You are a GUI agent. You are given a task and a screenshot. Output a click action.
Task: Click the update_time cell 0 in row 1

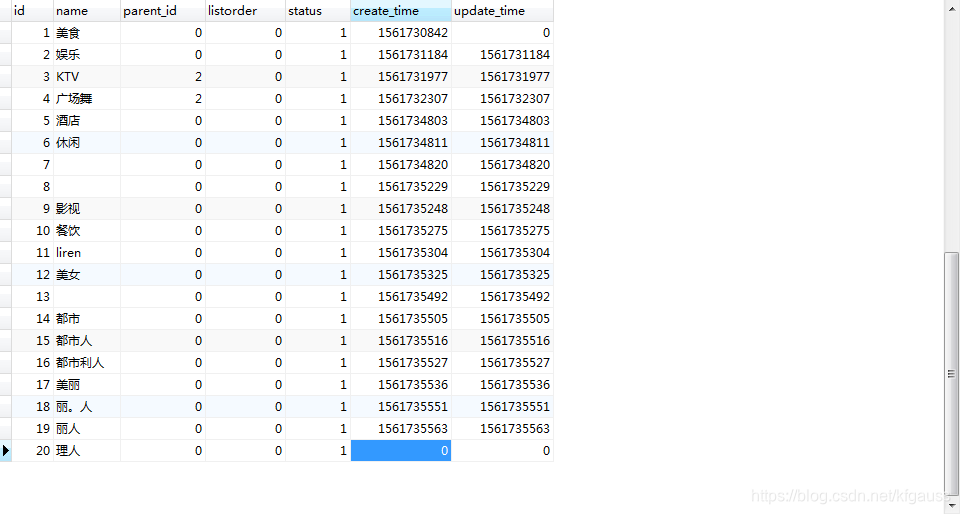coord(503,33)
